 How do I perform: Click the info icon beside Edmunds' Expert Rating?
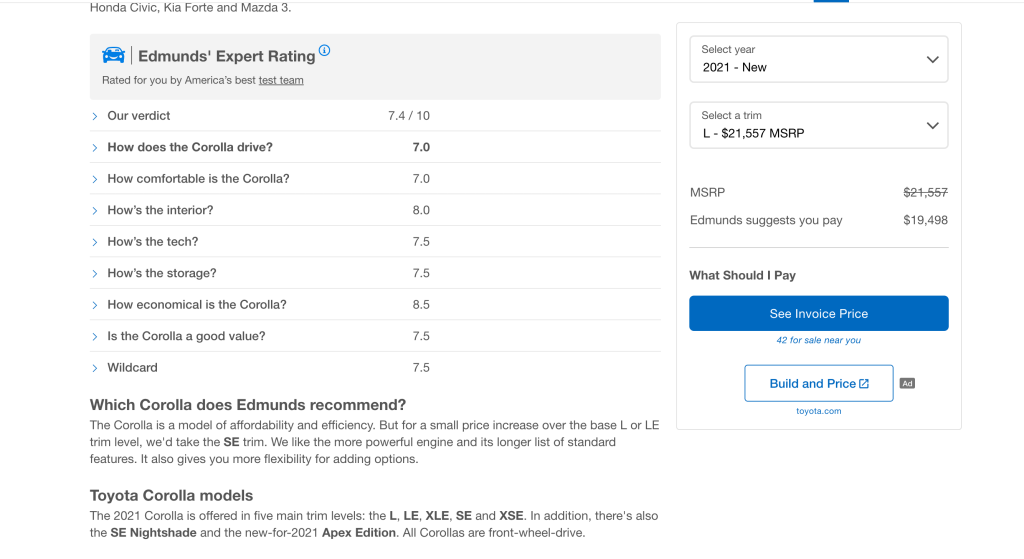(324, 51)
